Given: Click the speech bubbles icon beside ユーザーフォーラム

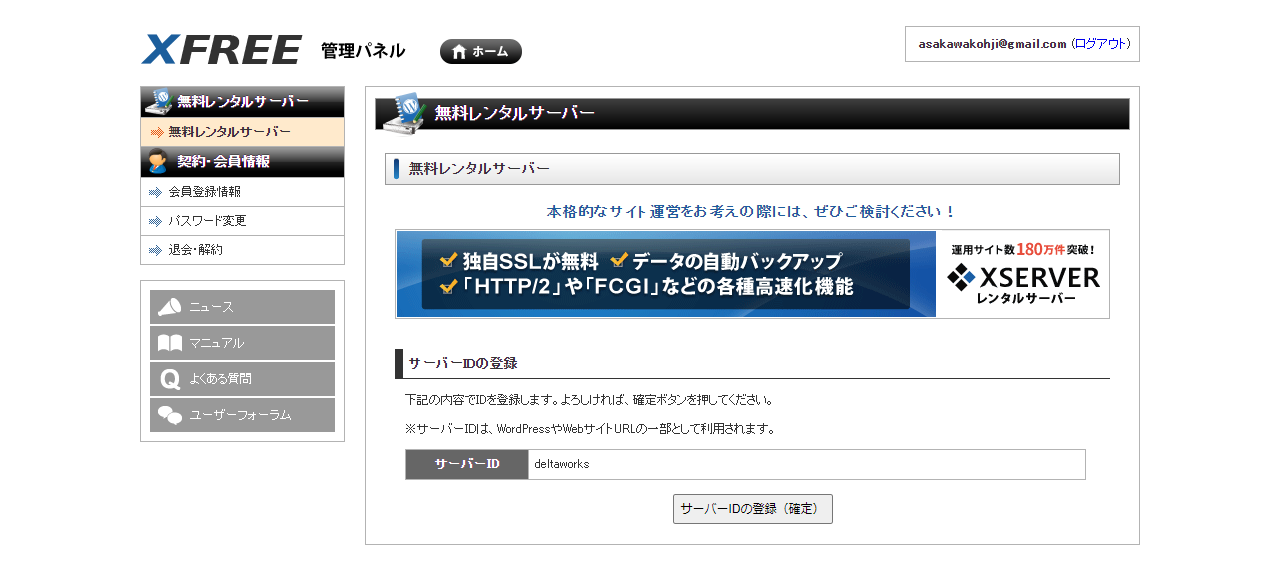Looking at the screenshot, I should coord(170,415).
